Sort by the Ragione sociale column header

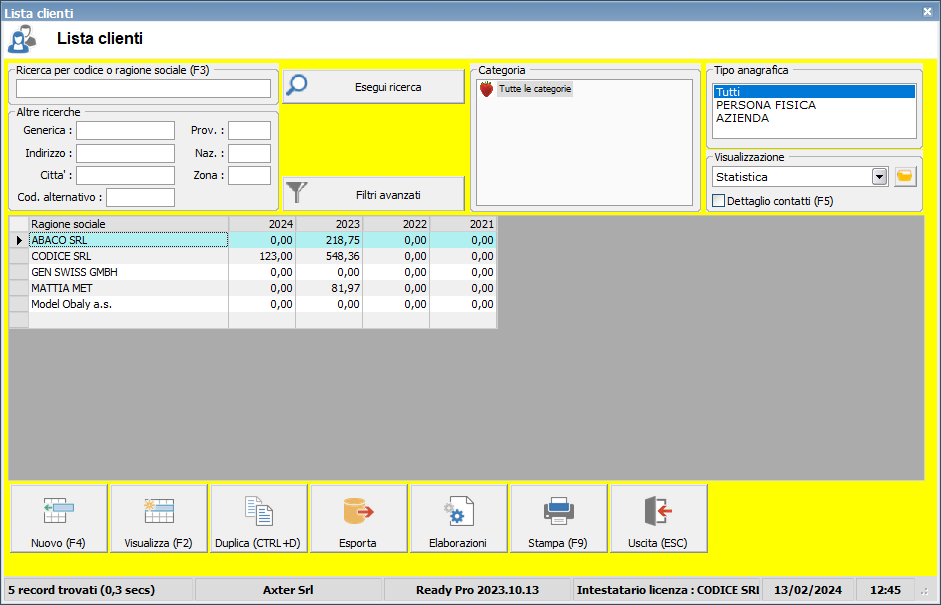tap(128, 224)
